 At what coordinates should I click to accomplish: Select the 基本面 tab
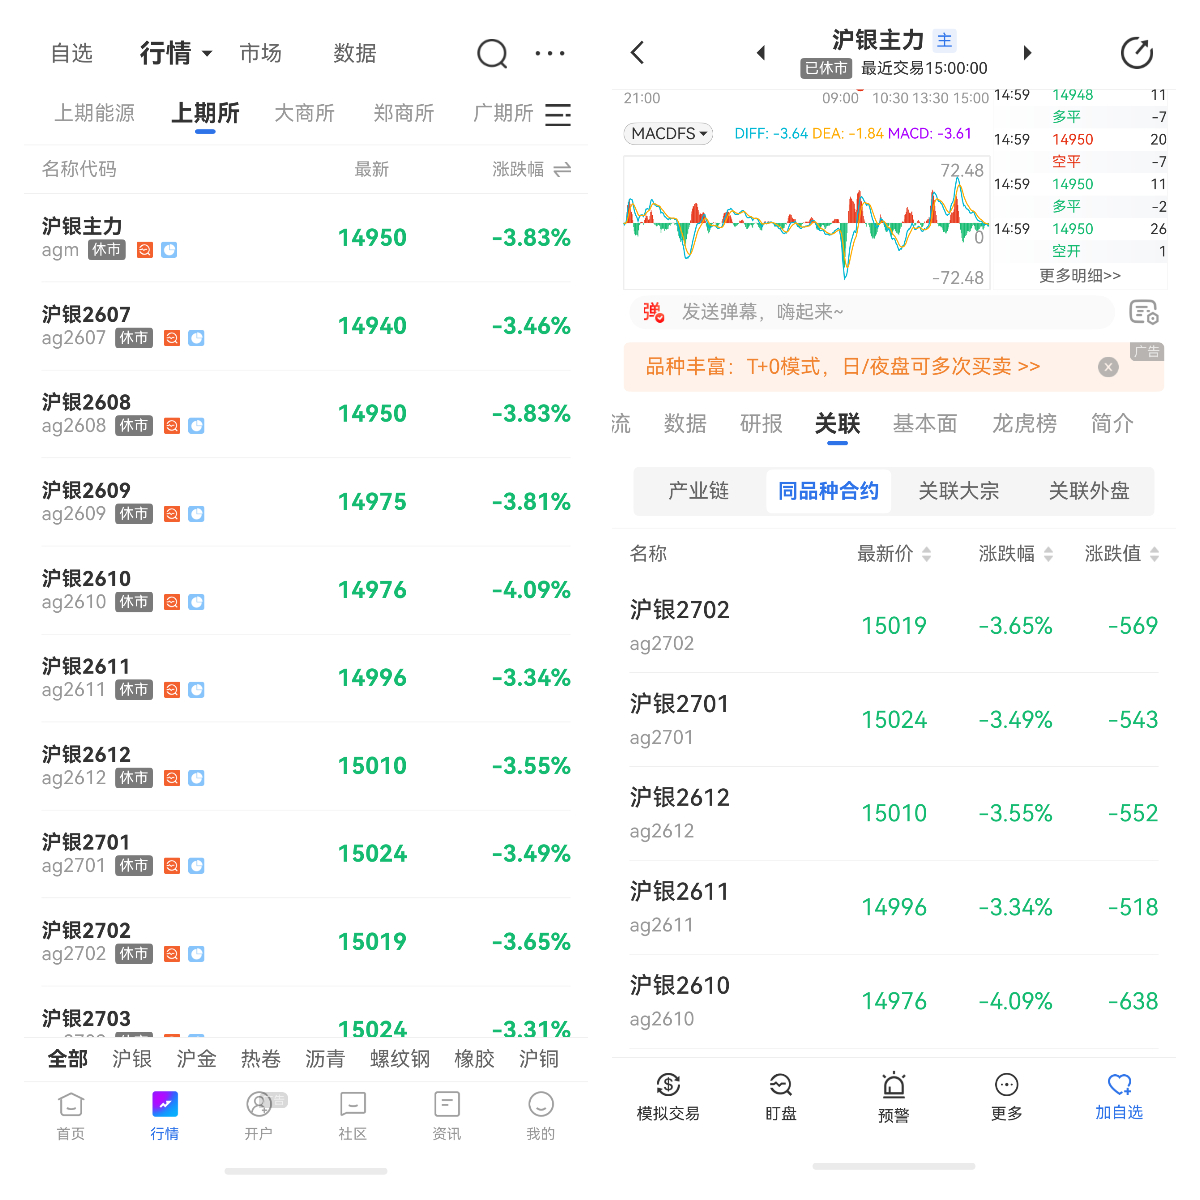tap(925, 424)
